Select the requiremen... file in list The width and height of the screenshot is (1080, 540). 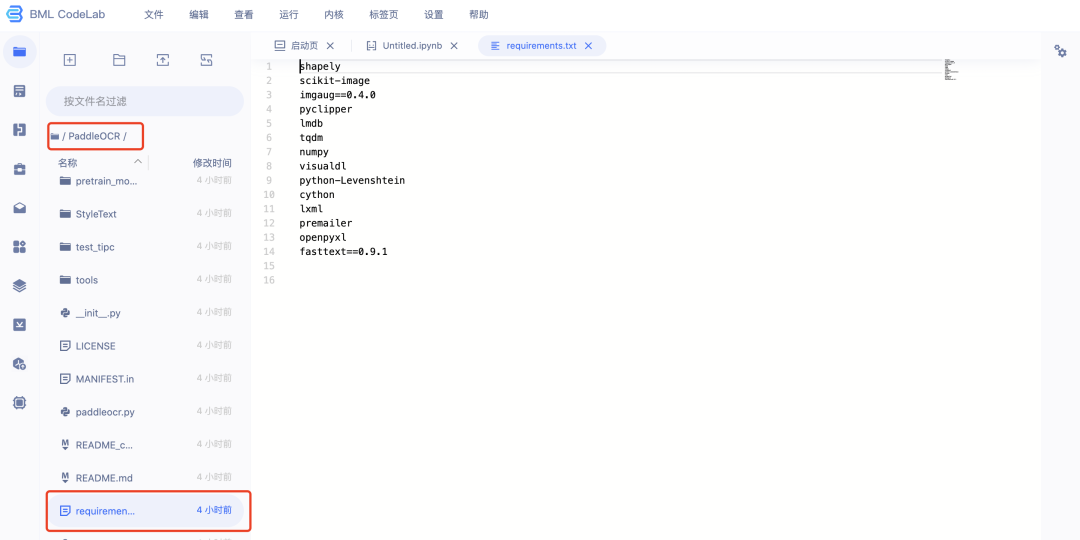(x=145, y=510)
